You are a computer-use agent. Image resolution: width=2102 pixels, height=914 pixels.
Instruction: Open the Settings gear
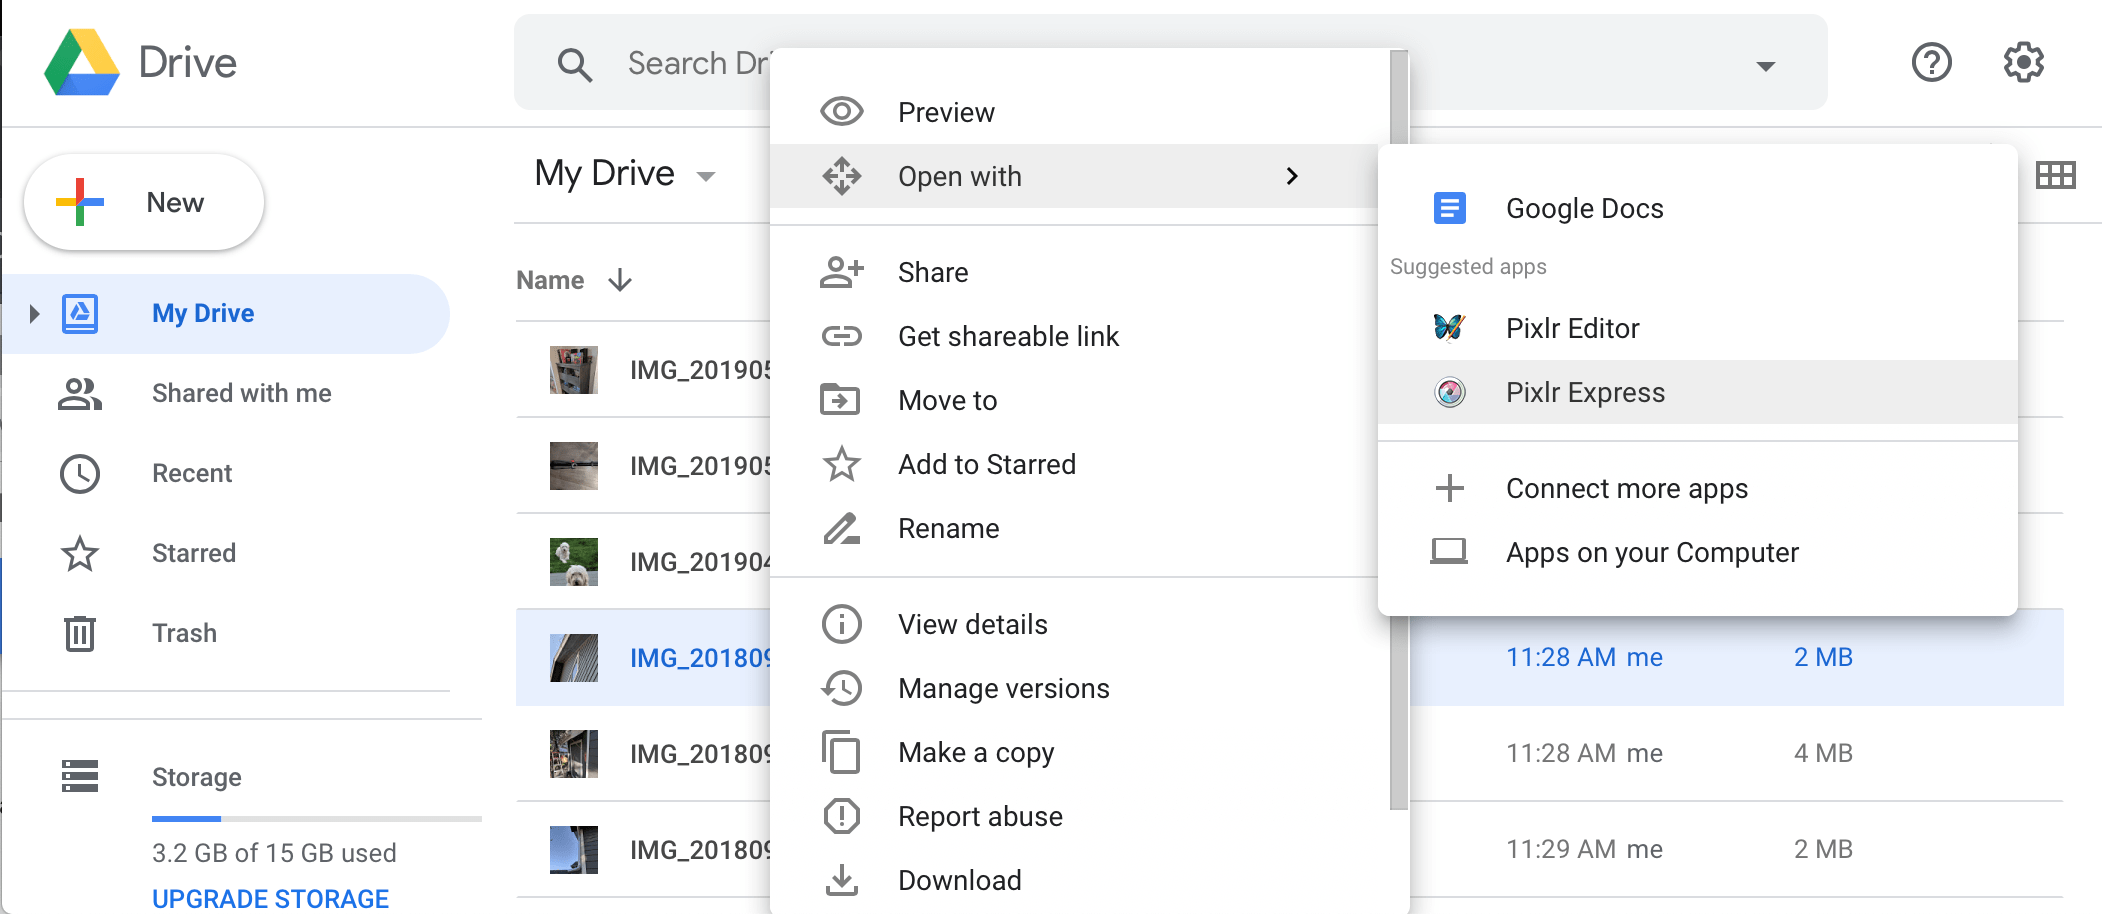[2023, 62]
